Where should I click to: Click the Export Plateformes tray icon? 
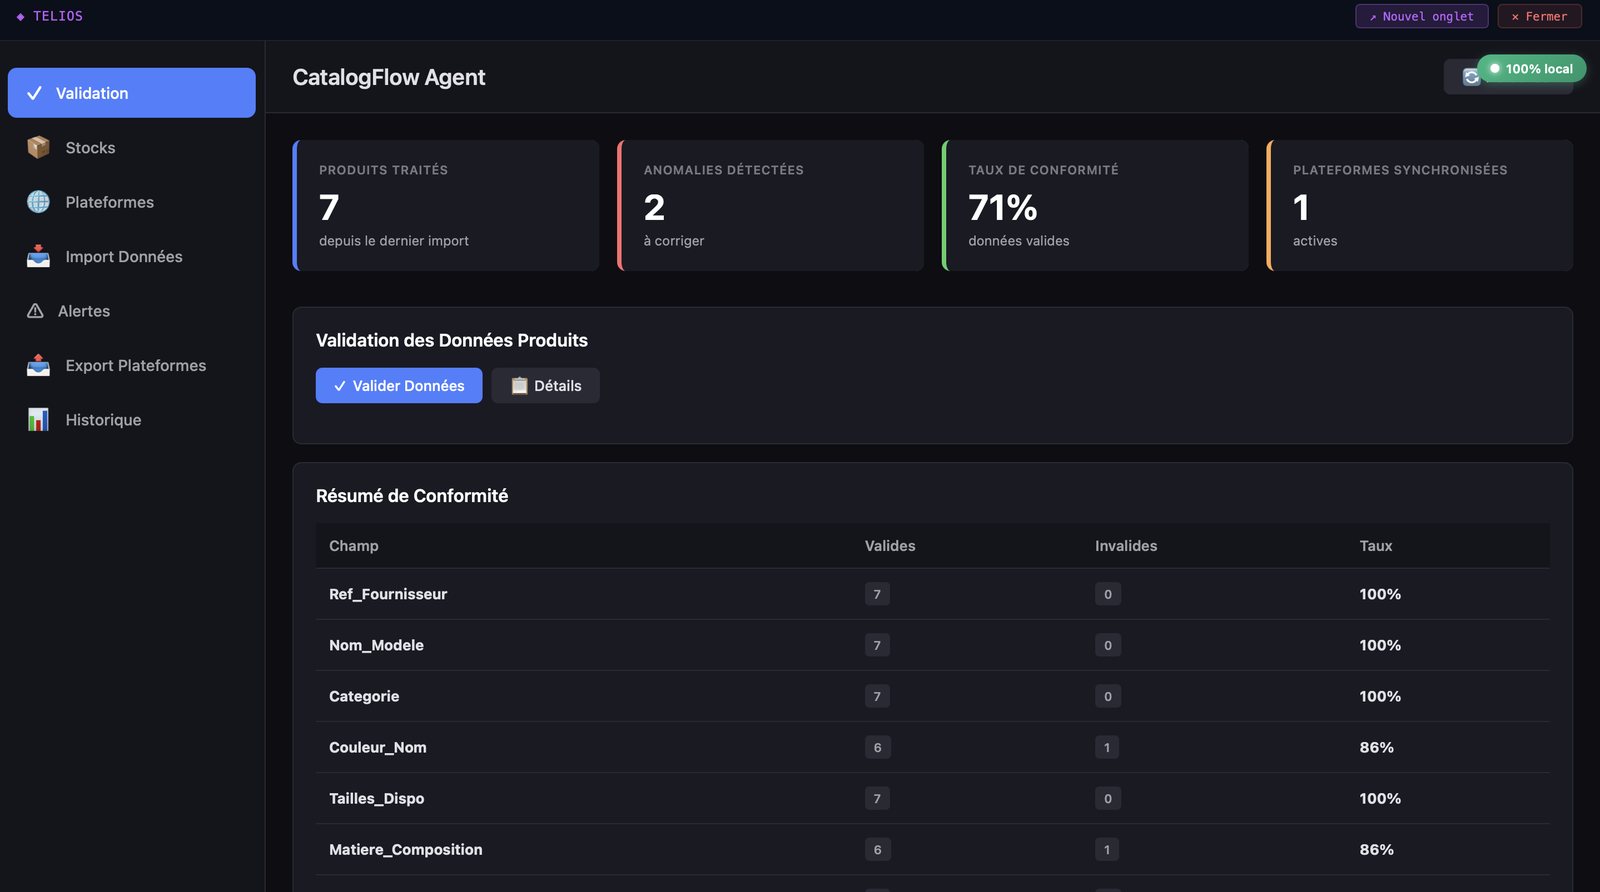click(38, 365)
